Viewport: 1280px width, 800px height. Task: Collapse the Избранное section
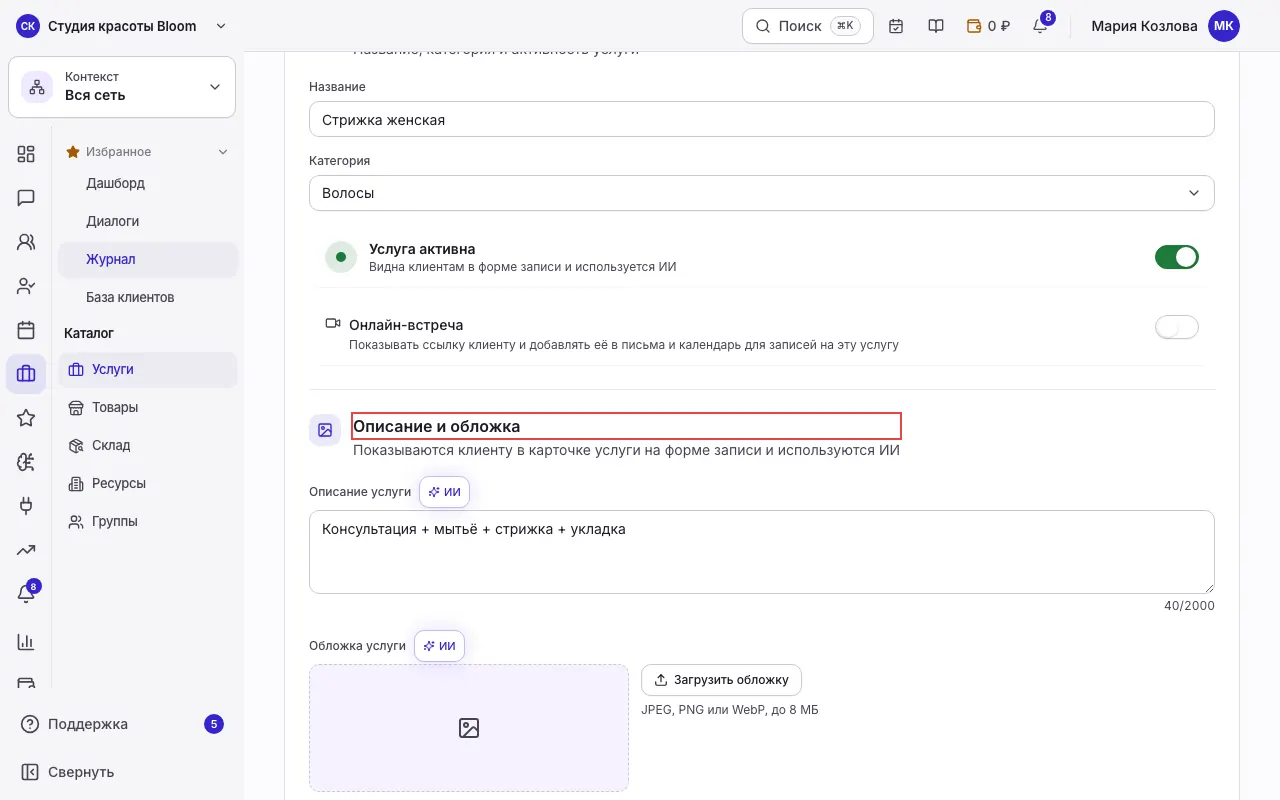148,152
